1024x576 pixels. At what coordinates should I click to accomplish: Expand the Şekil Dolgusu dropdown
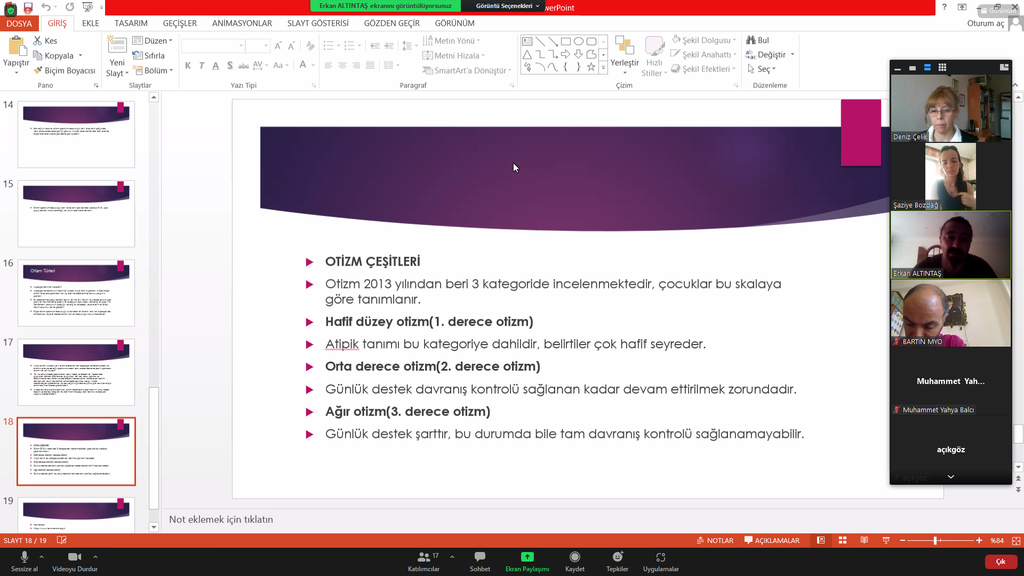(x=735, y=41)
